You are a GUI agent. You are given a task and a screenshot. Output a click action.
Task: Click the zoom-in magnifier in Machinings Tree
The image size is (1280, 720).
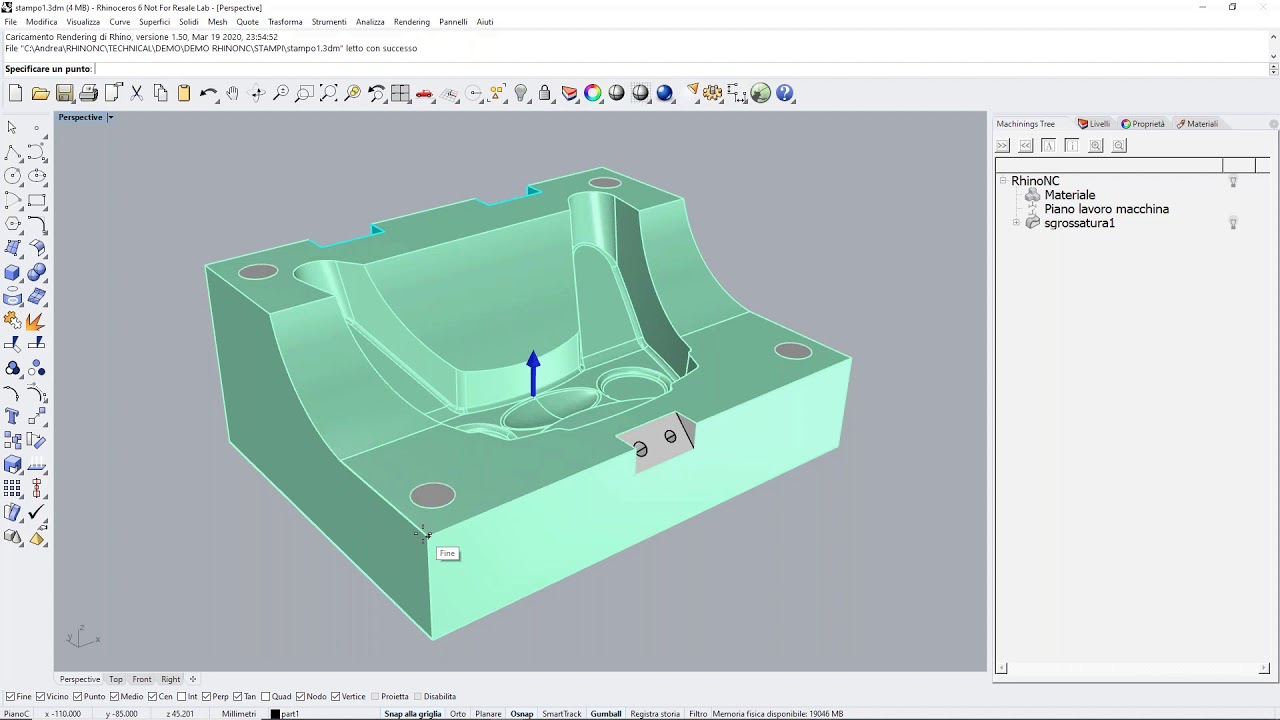(x=1095, y=145)
